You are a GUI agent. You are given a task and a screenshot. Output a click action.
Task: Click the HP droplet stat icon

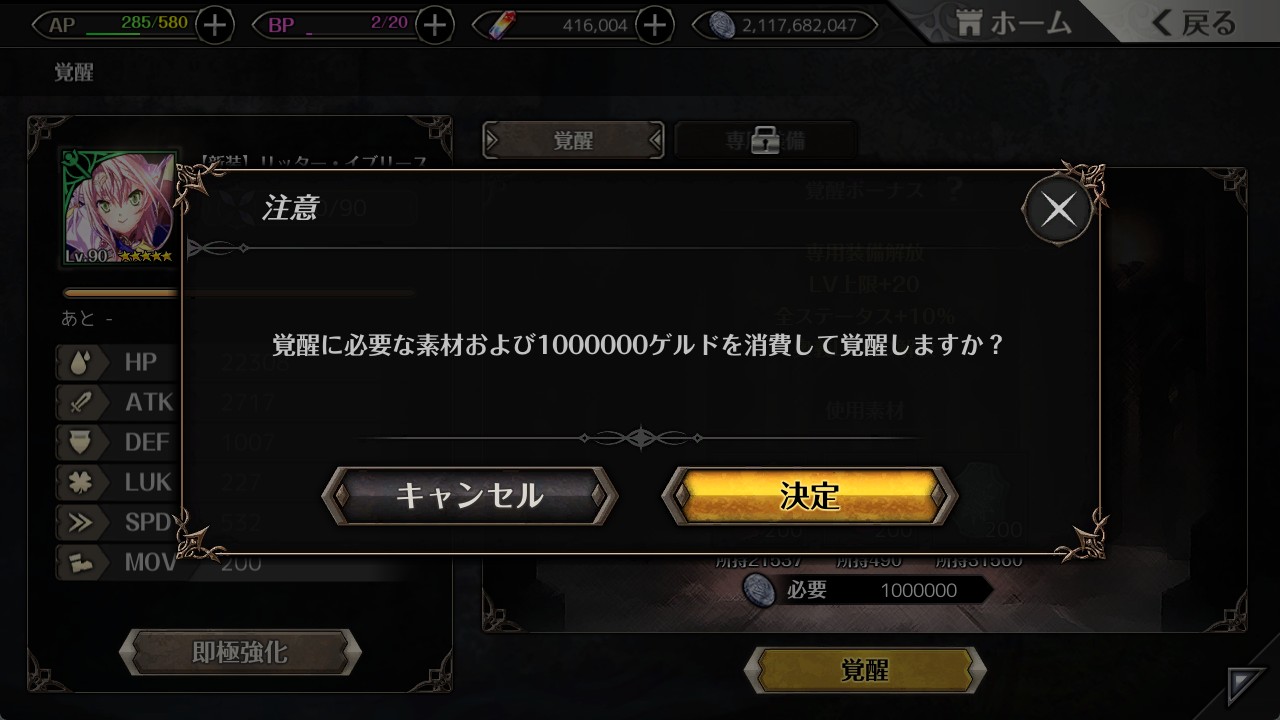[80, 362]
